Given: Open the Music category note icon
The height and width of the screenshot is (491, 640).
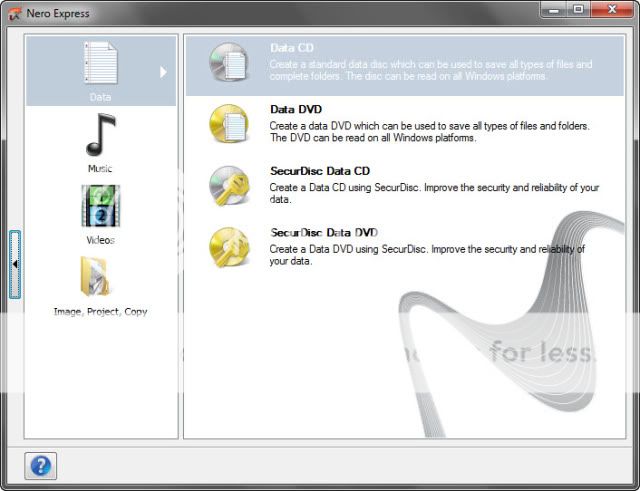Looking at the screenshot, I should pos(100,135).
